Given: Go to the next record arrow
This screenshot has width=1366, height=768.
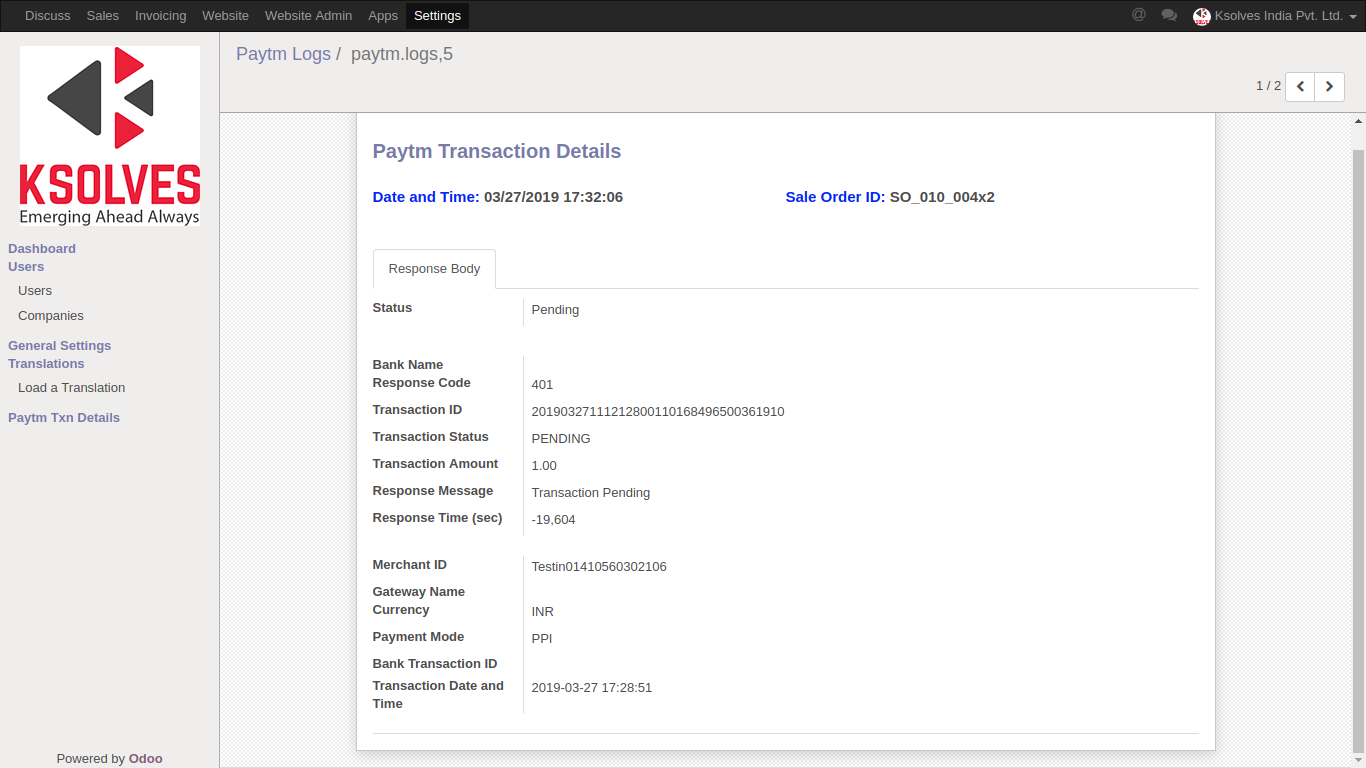Looking at the screenshot, I should [x=1329, y=87].
